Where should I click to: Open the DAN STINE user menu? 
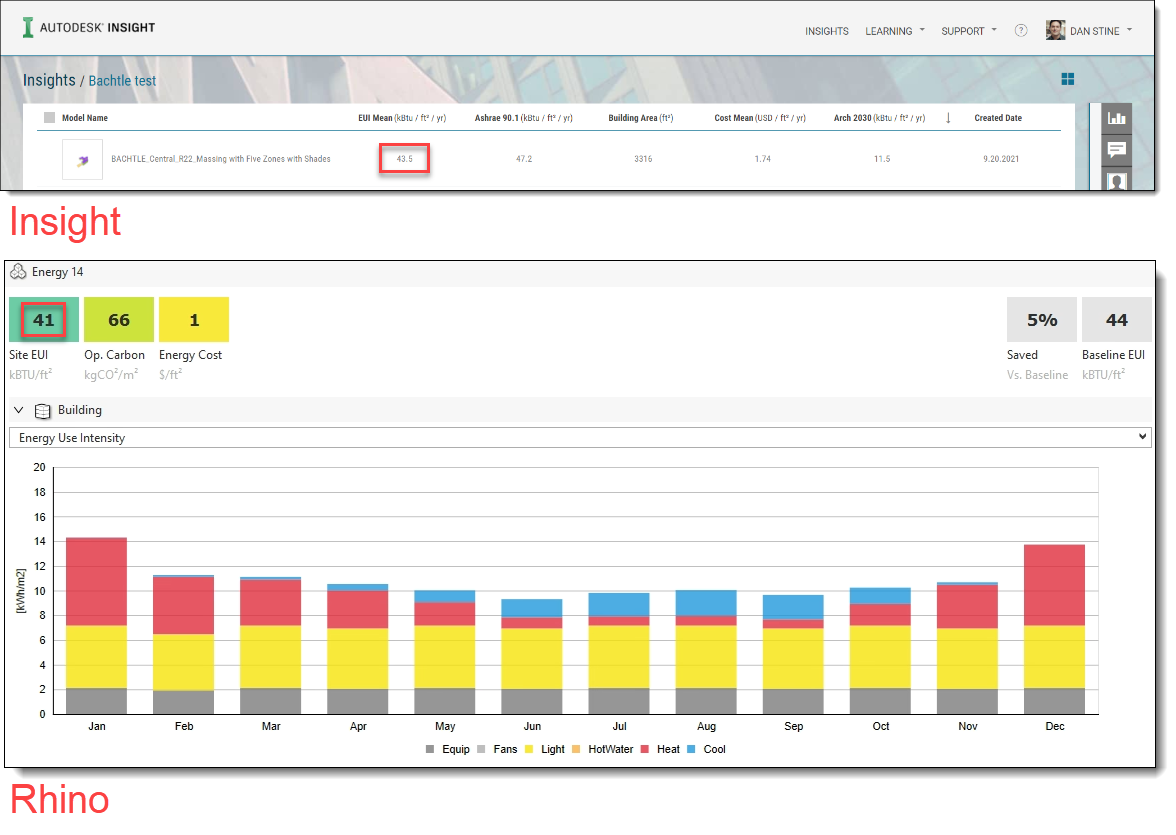pos(1100,31)
